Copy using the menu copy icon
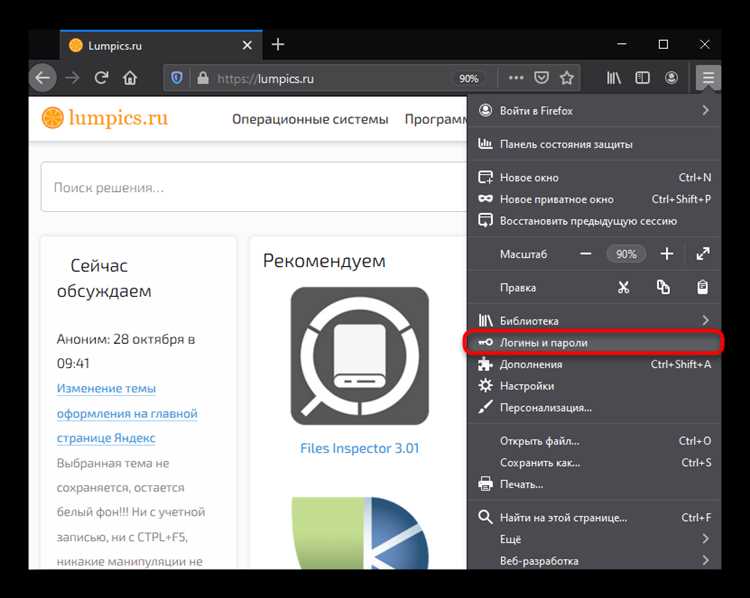 coord(663,288)
